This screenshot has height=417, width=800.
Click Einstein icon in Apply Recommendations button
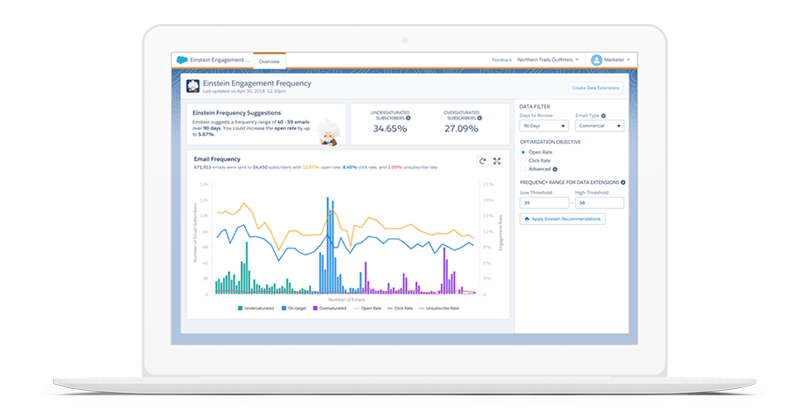(x=527, y=219)
